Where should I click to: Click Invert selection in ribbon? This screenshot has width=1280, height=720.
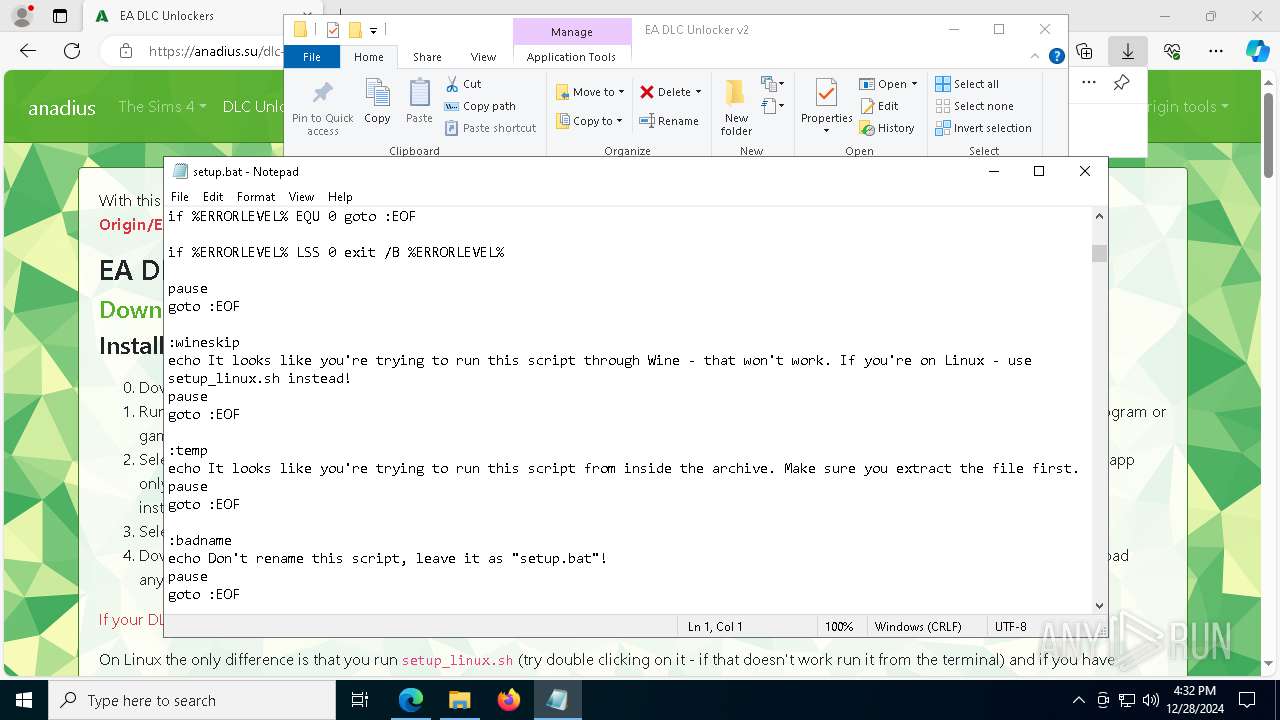(x=983, y=128)
